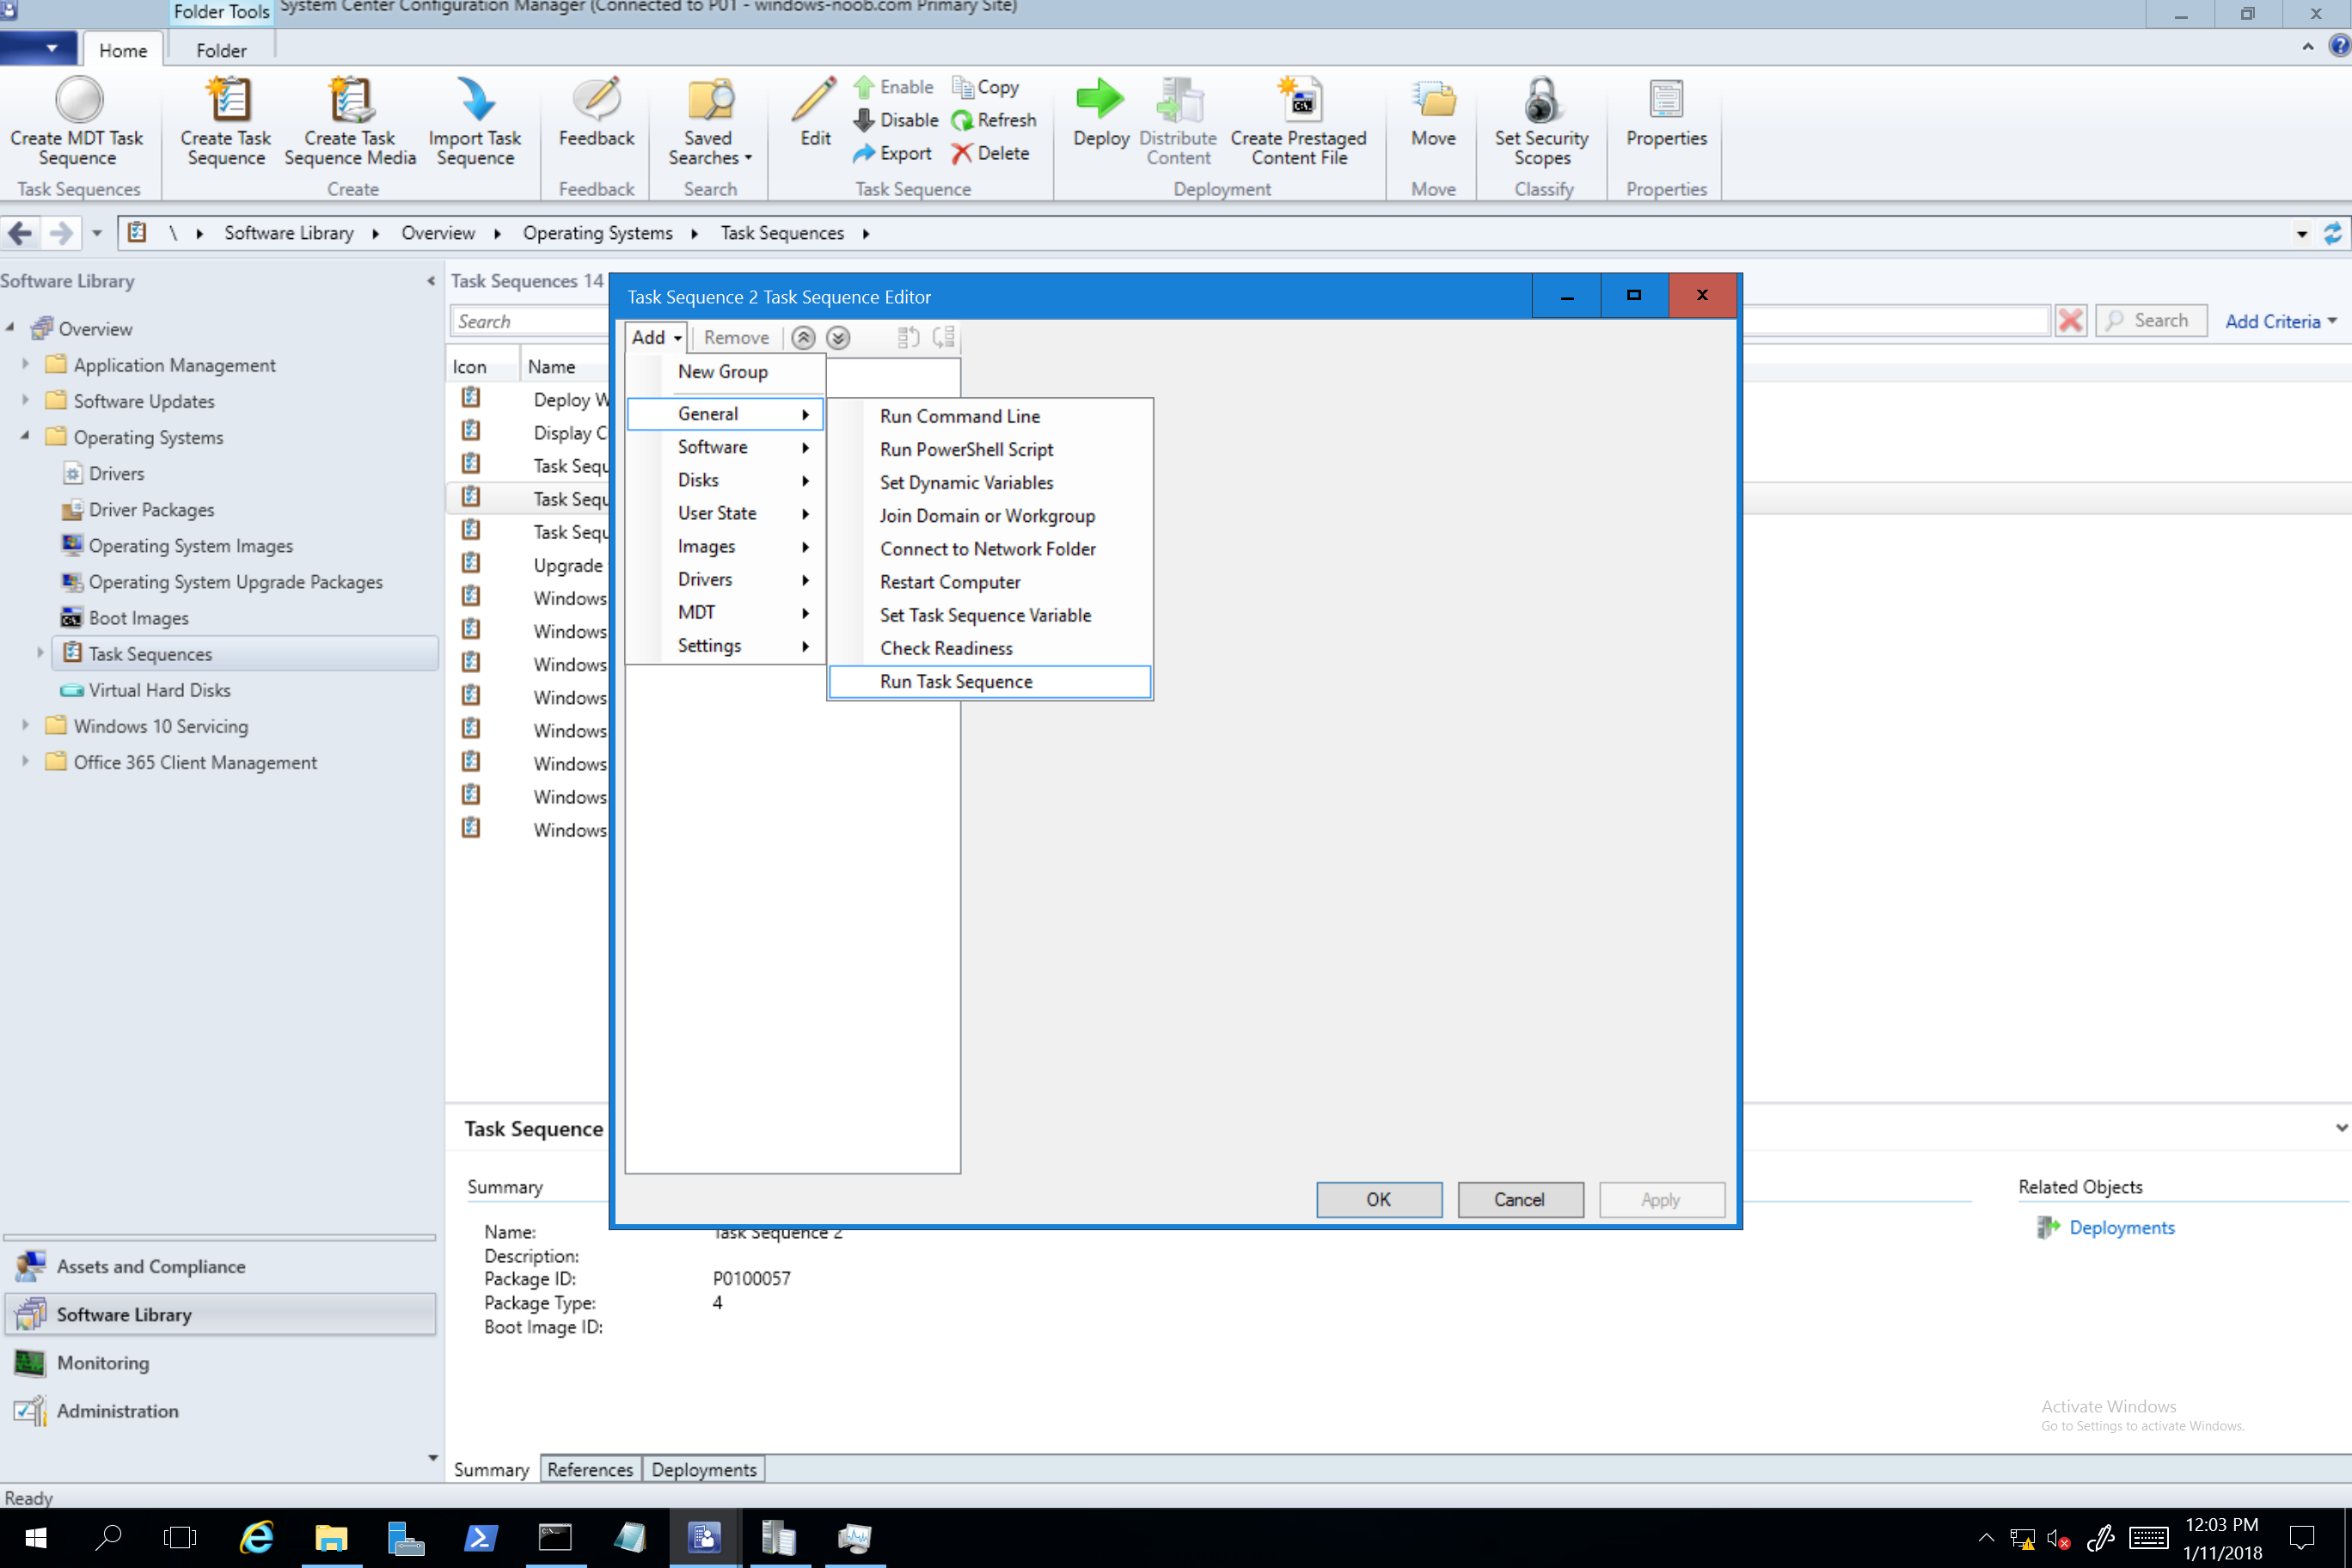Image resolution: width=2352 pixels, height=1568 pixels.
Task: Expand Office 365 Client Management node
Action: pyautogui.click(x=26, y=762)
